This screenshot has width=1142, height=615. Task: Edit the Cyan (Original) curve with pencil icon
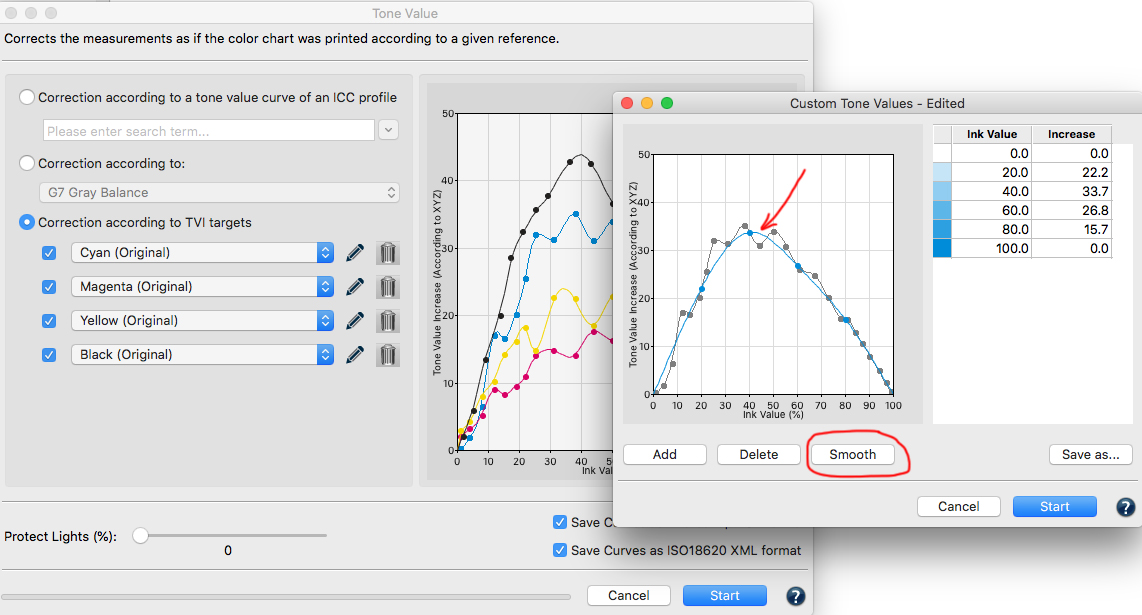[x=355, y=253]
